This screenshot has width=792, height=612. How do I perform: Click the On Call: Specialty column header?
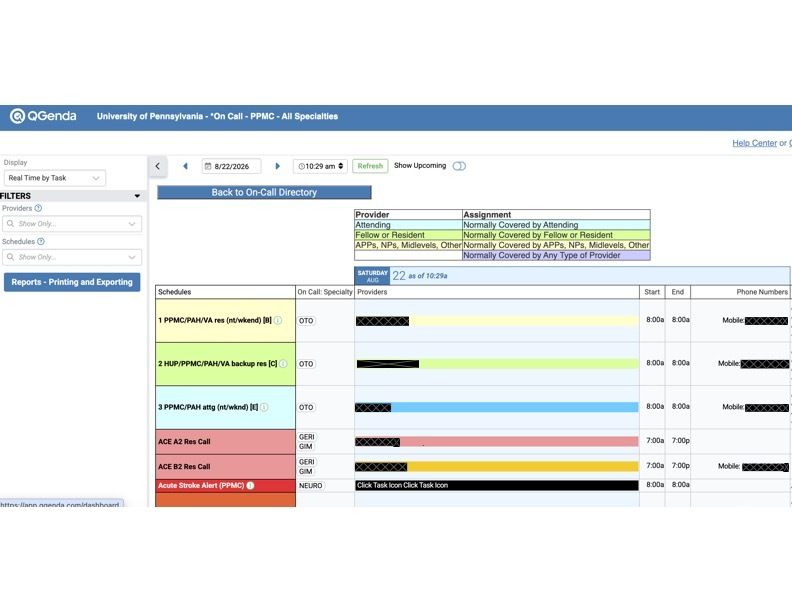tap(325, 292)
